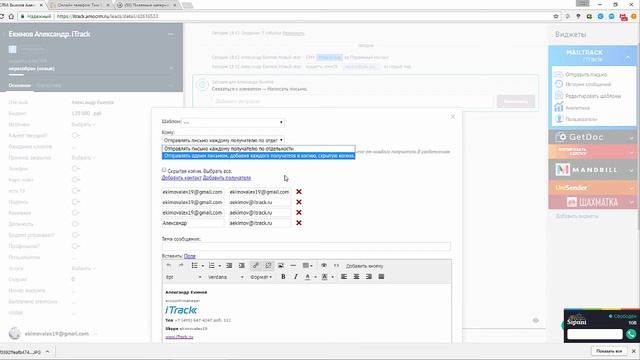Open История сообщений in Mailtrack widget
640x360 pixels.
(x=588, y=84)
